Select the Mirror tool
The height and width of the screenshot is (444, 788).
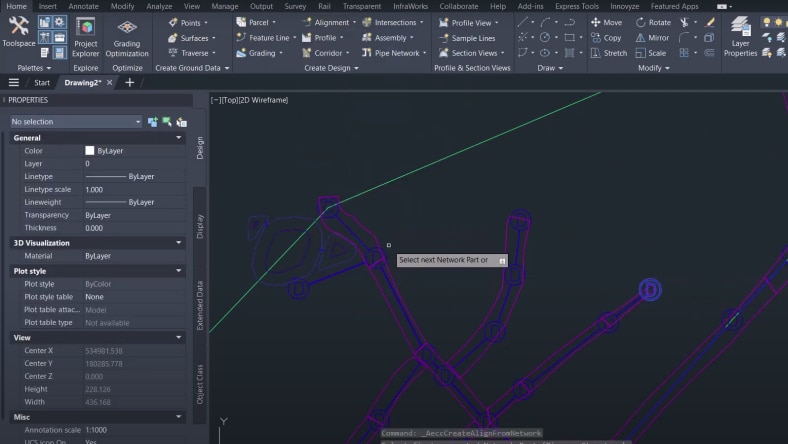652,38
